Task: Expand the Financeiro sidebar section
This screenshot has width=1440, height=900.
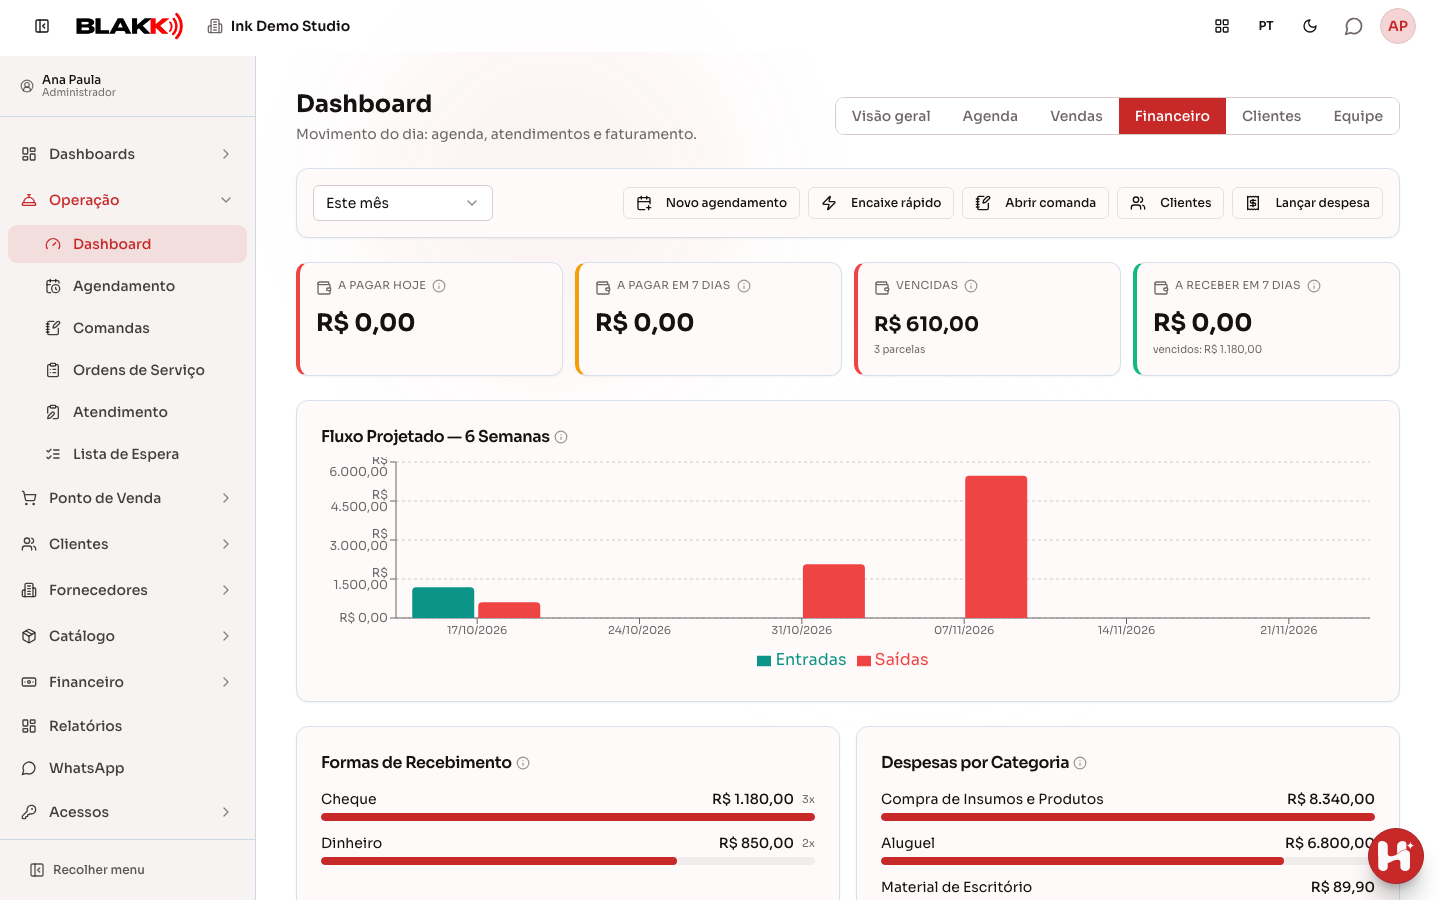Action: (x=127, y=682)
